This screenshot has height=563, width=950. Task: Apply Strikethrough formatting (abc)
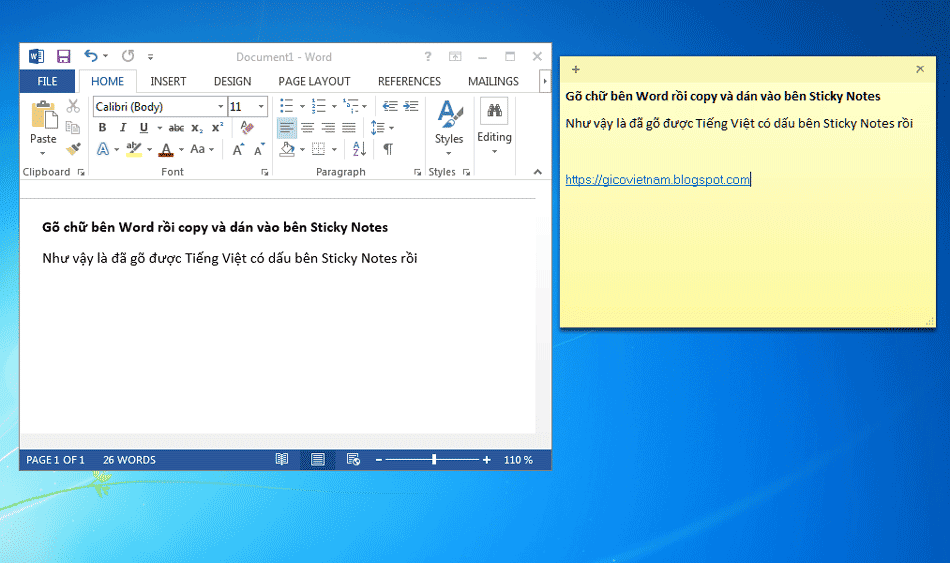176,128
